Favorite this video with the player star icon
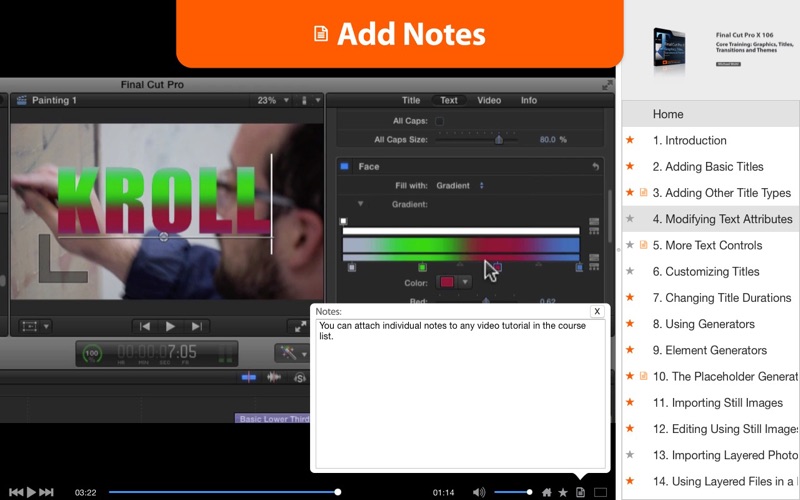 point(563,492)
